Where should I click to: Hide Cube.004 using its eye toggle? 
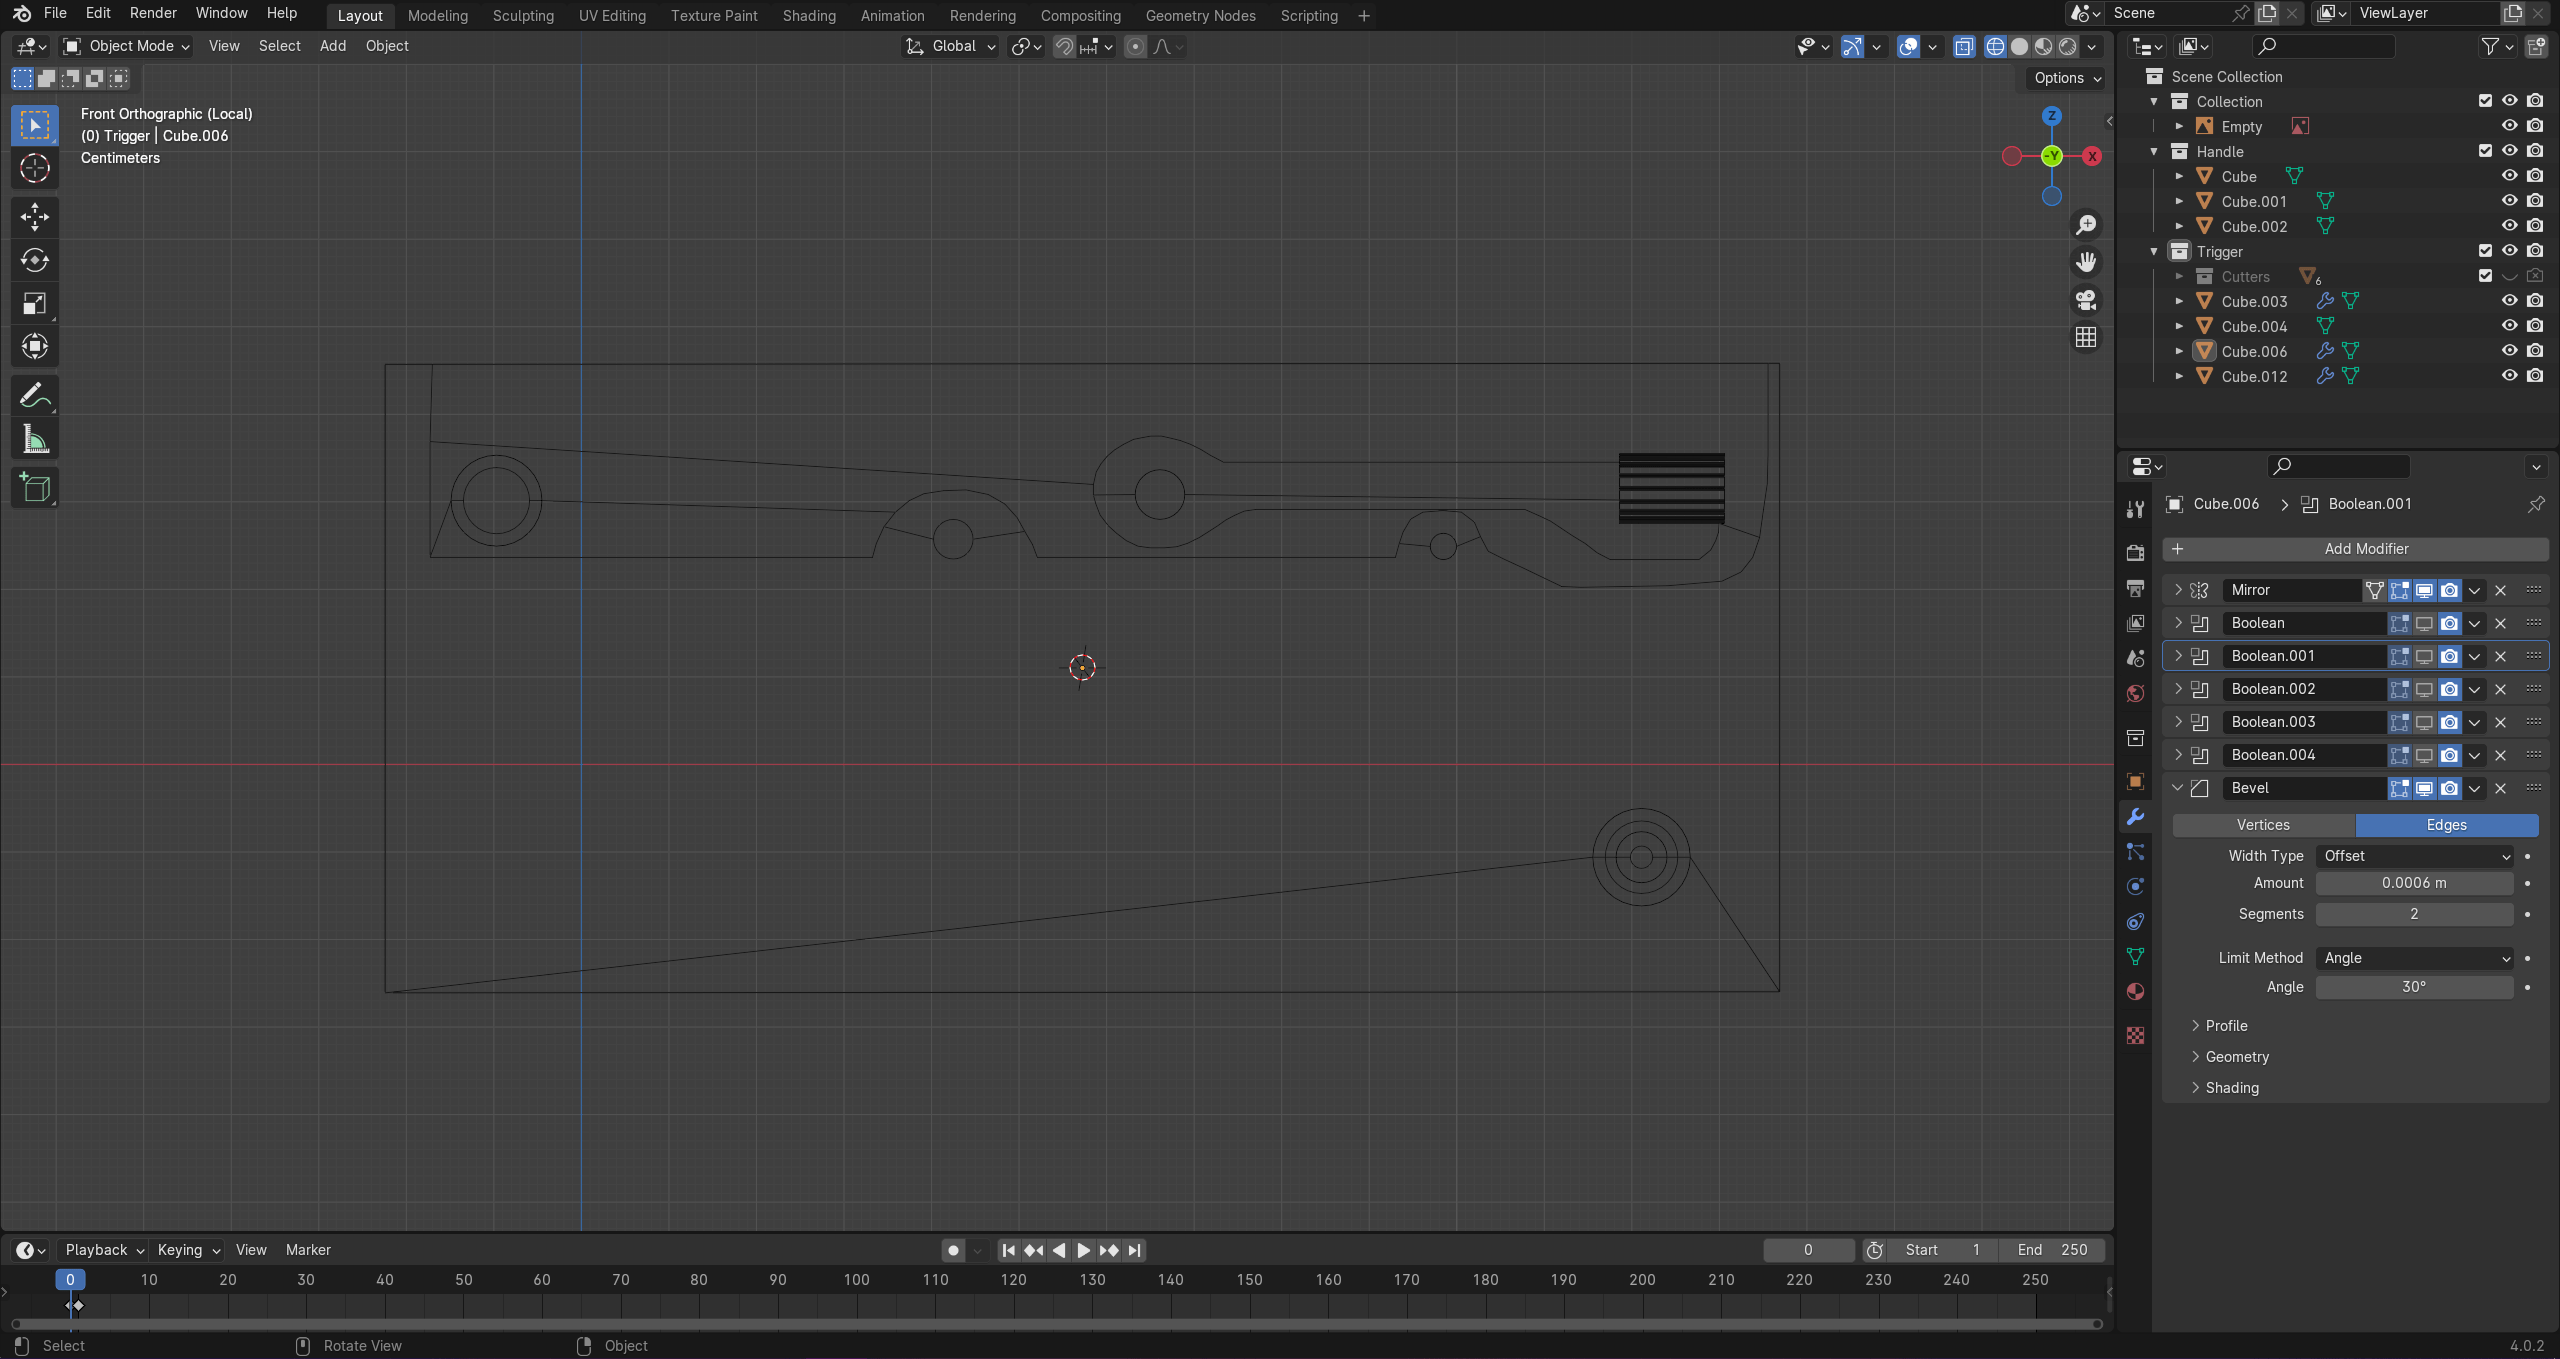[x=2509, y=325]
